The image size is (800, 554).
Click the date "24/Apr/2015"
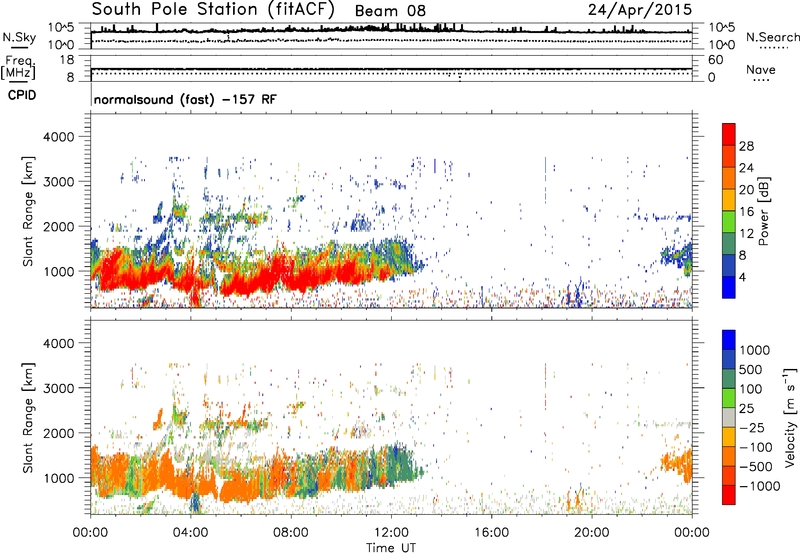point(640,10)
